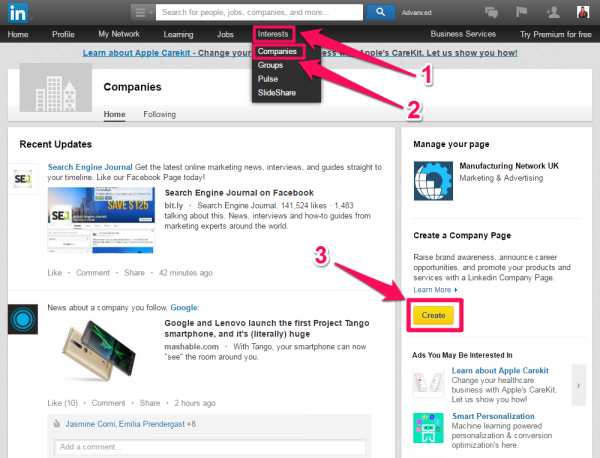Open the search category dropdown menu
Viewport: 600px width, 458px height.
pos(143,12)
